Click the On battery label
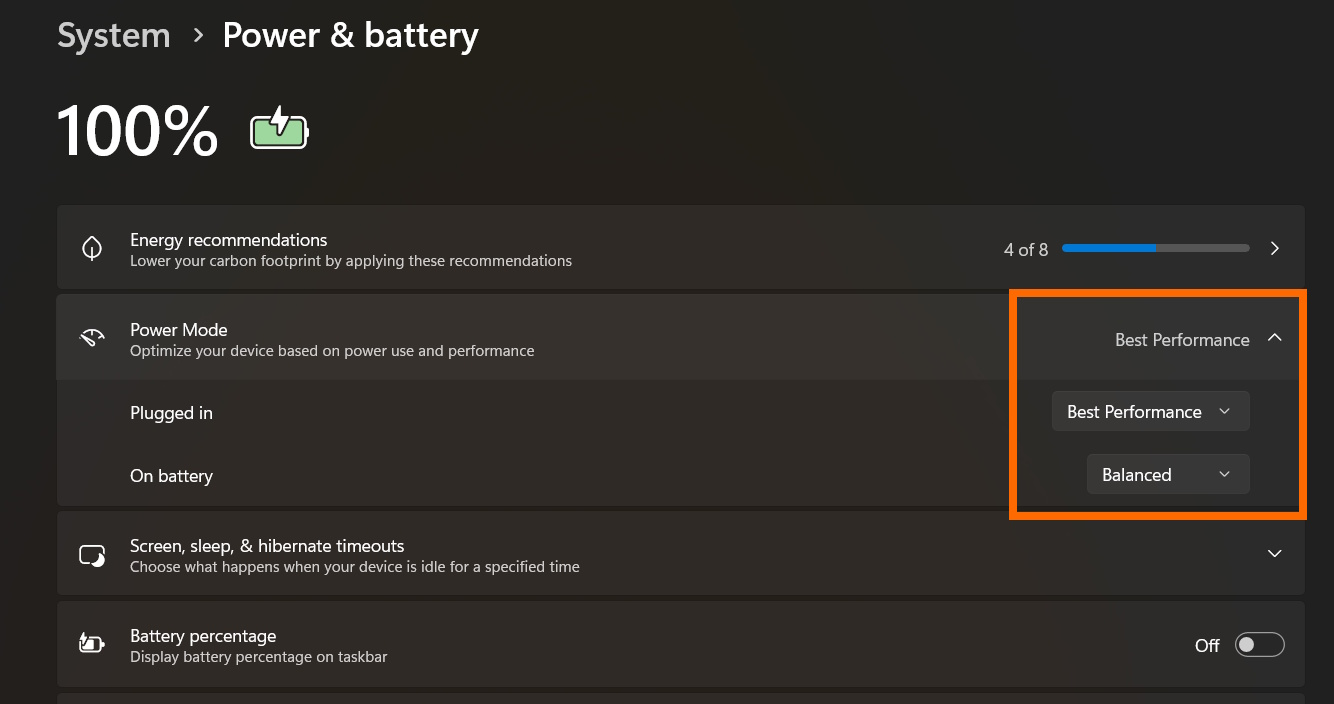This screenshot has height=704, width=1334. [171, 476]
